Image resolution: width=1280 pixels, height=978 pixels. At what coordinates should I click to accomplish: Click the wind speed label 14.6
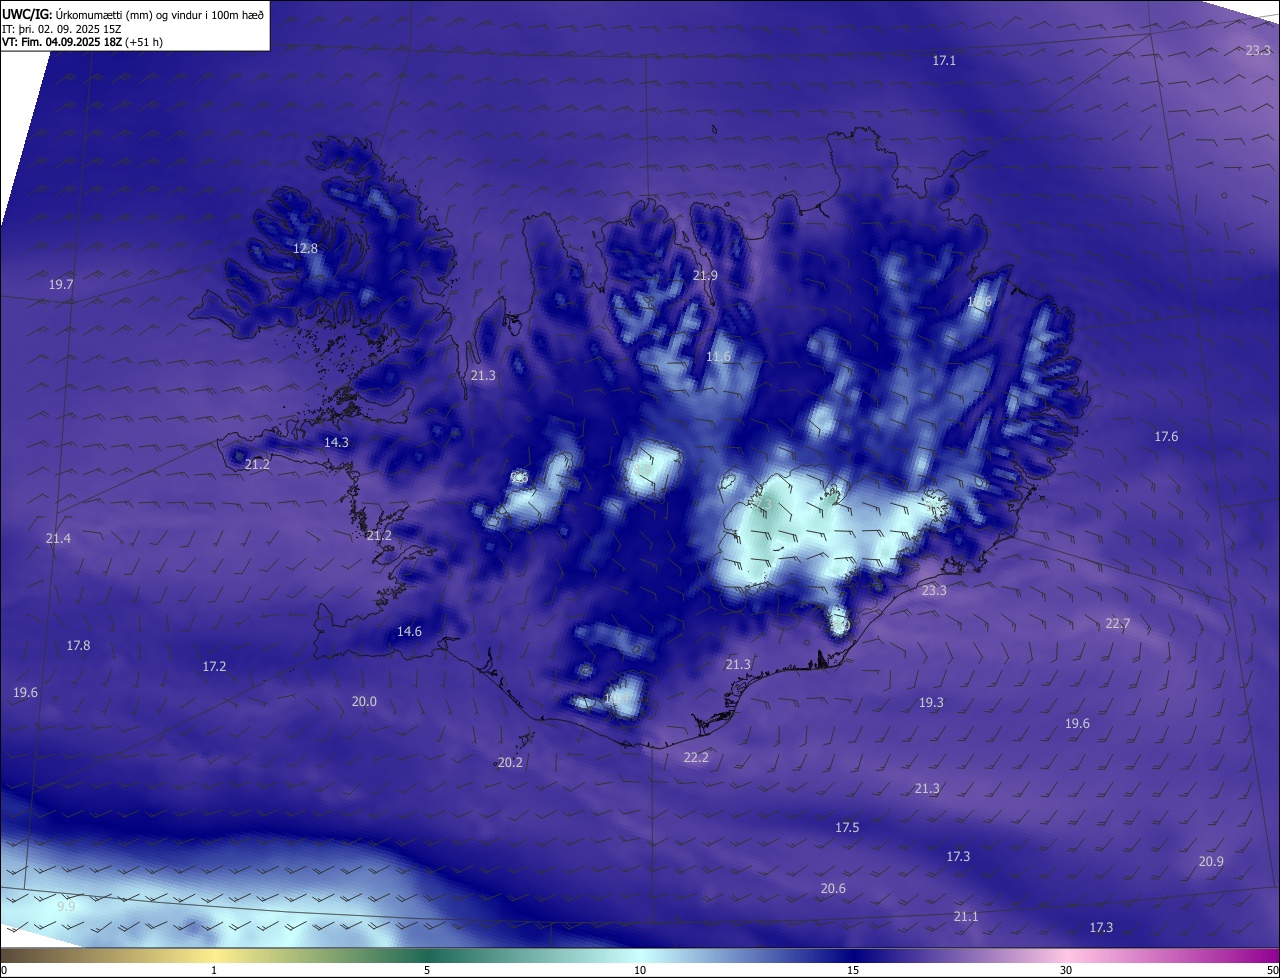(x=409, y=631)
